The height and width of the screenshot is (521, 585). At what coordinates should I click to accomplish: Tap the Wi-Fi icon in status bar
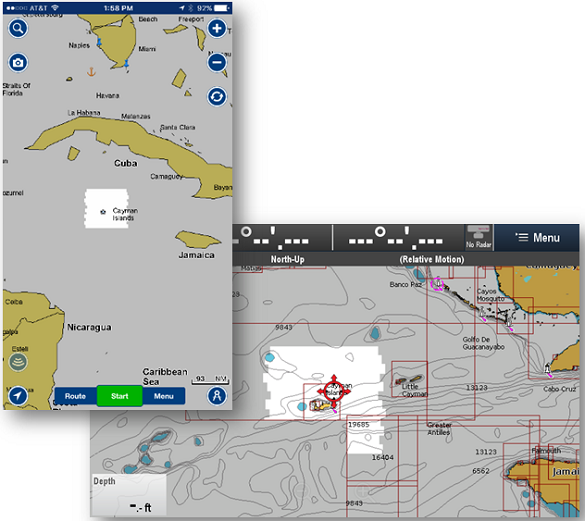tap(55, 8)
